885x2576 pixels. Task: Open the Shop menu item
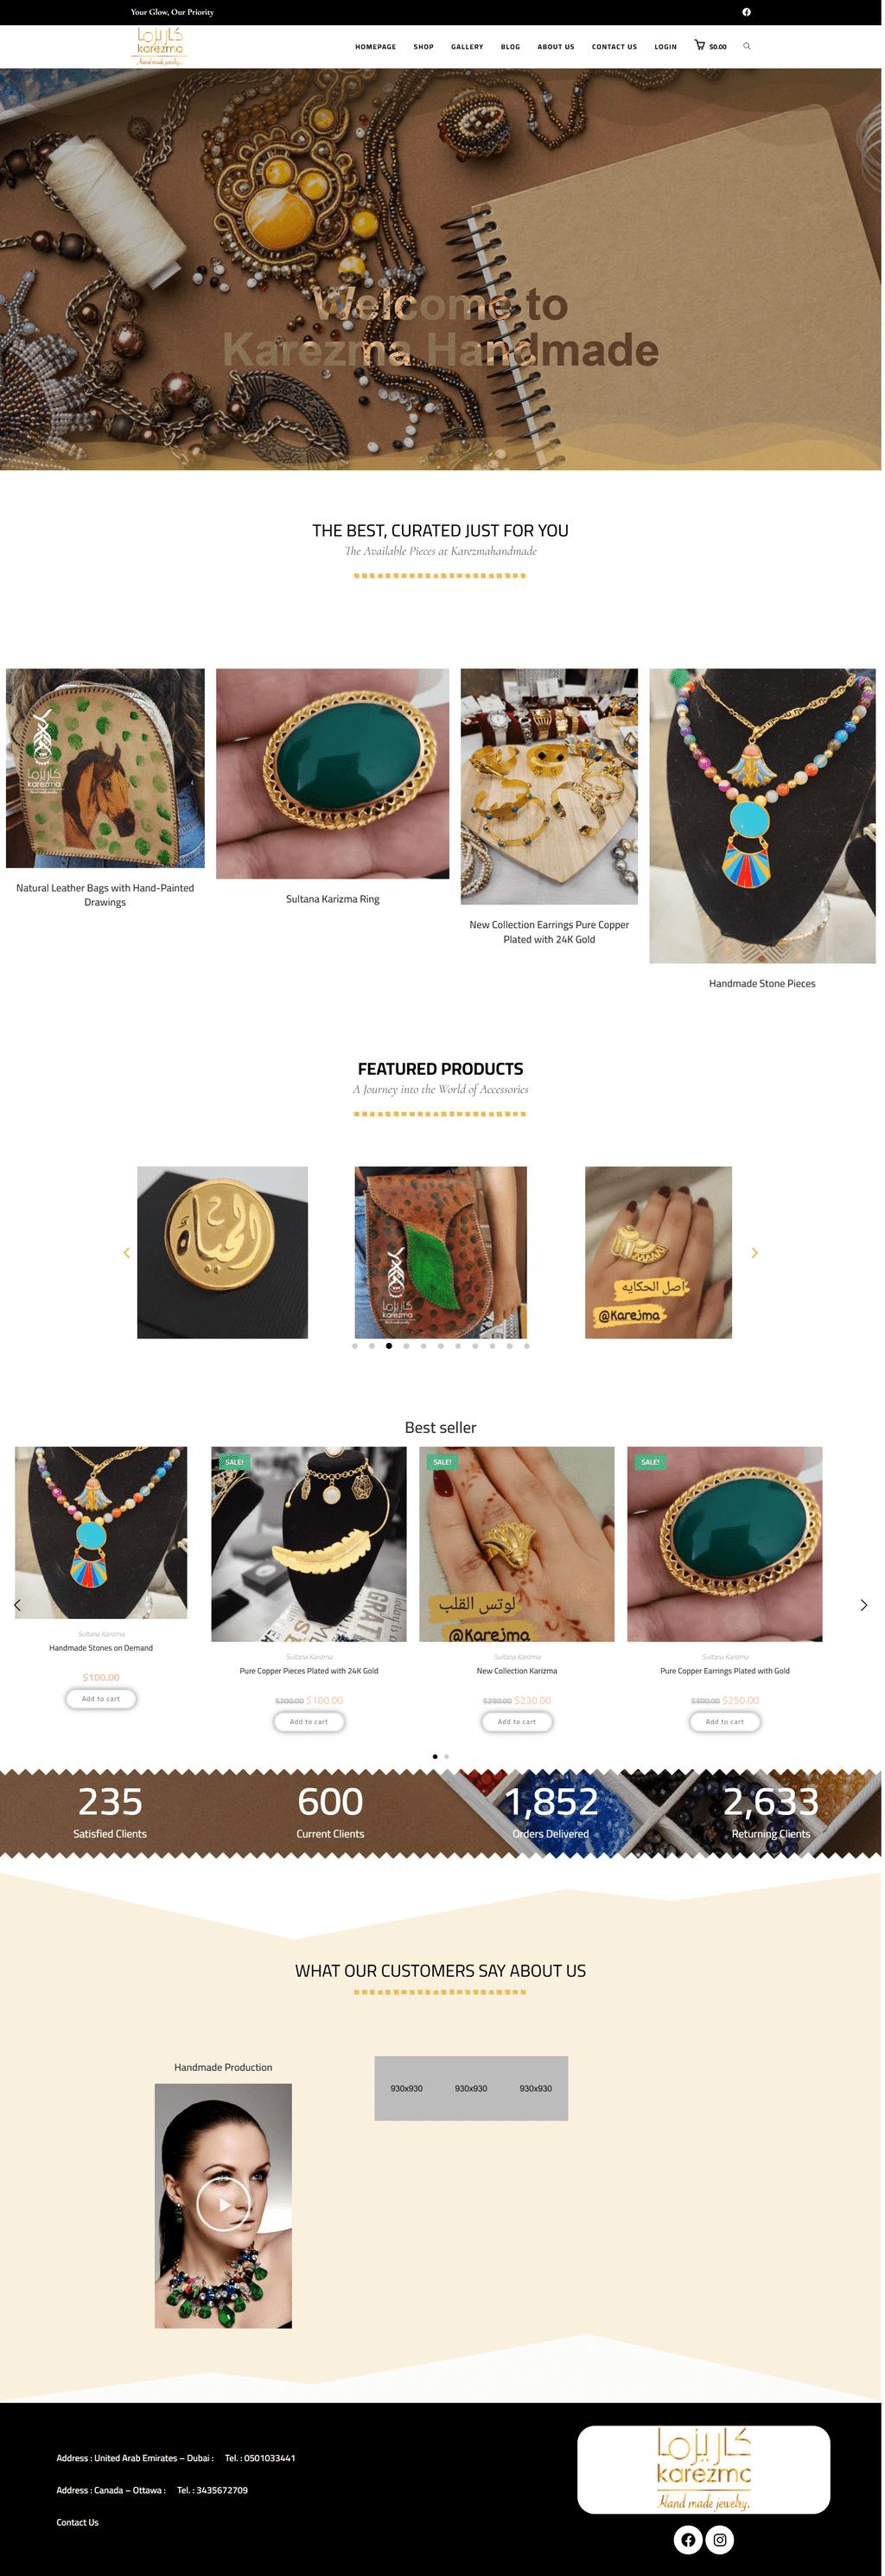tap(424, 47)
